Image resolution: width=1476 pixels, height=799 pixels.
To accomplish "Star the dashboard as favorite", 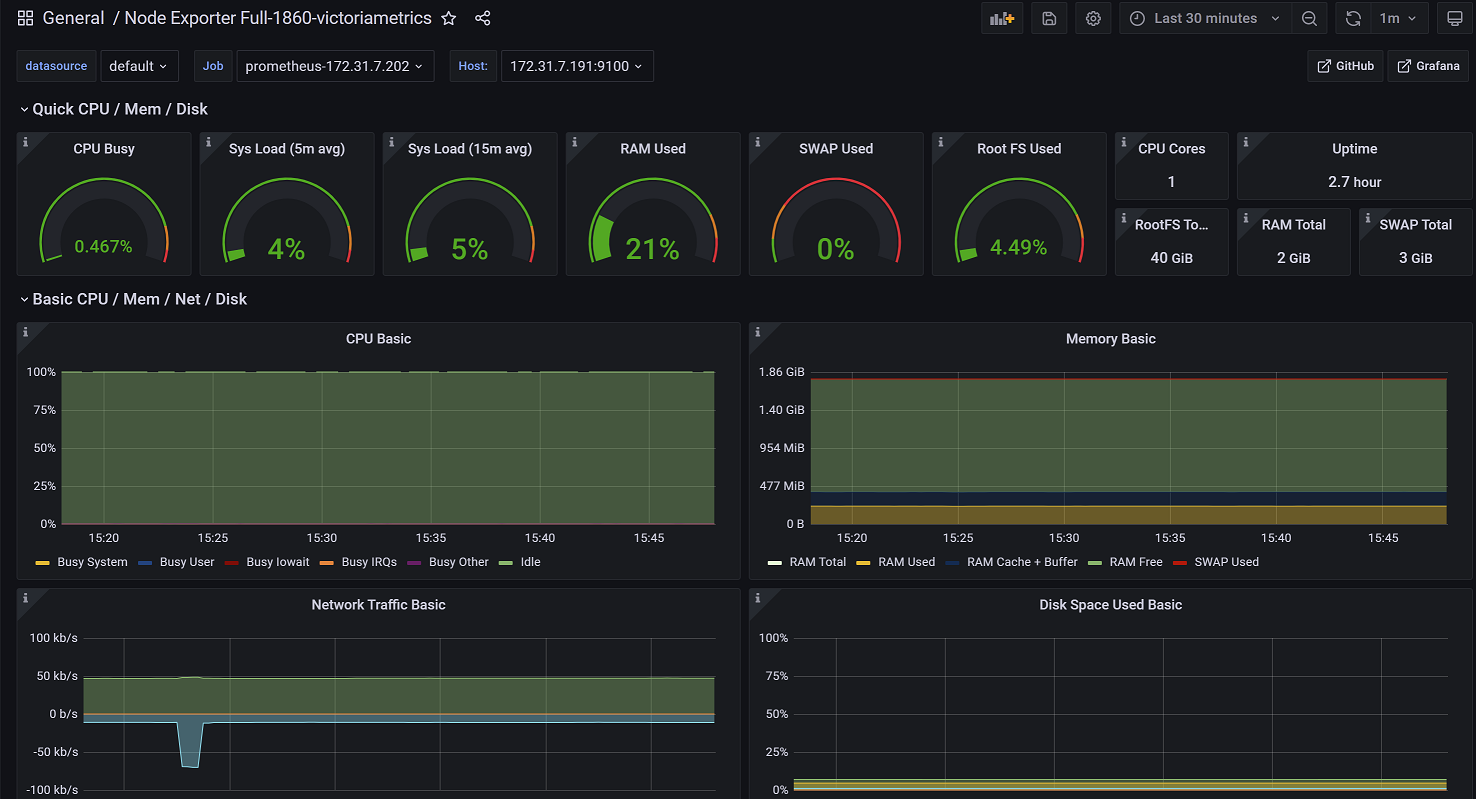I will pyautogui.click(x=449, y=18).
